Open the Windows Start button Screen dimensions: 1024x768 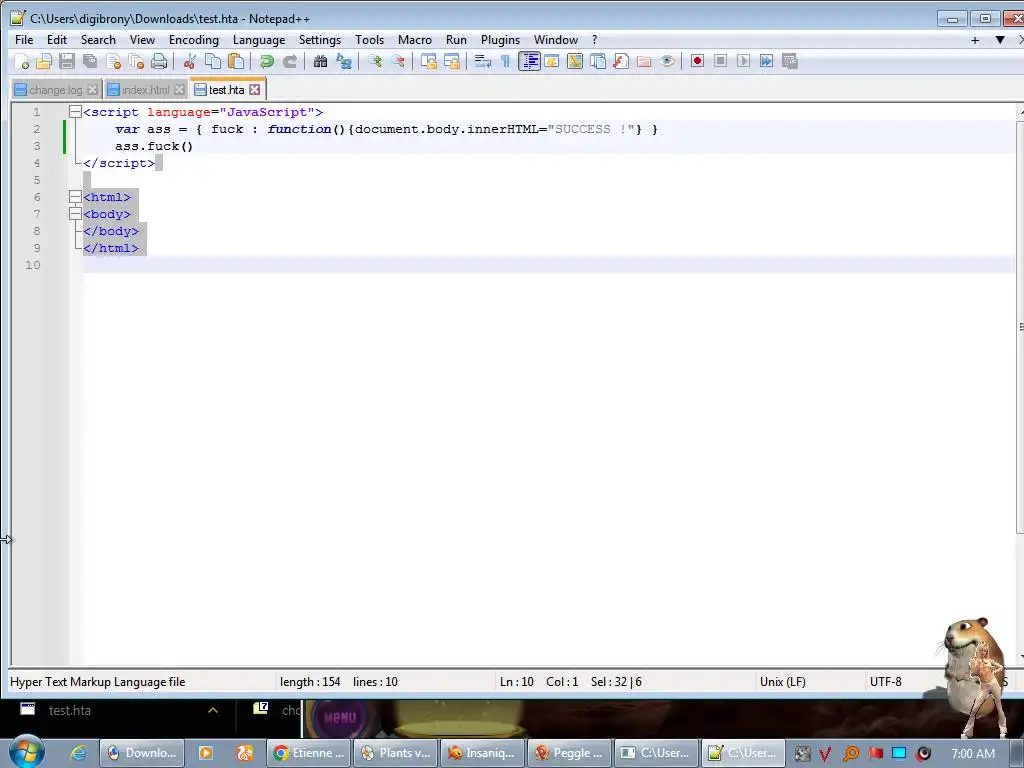point(26,752)
